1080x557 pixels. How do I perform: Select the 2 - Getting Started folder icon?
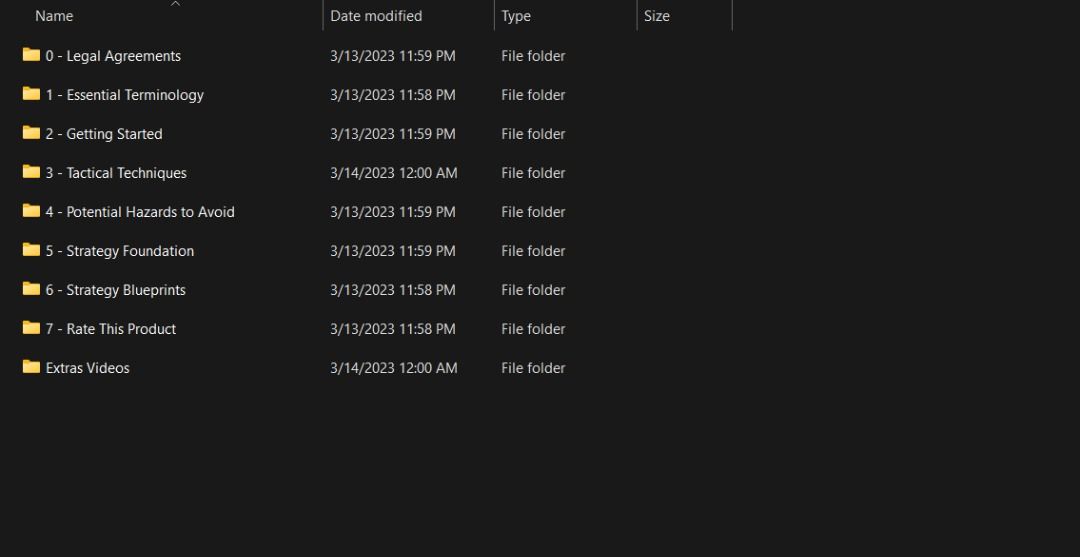point(31,133)
